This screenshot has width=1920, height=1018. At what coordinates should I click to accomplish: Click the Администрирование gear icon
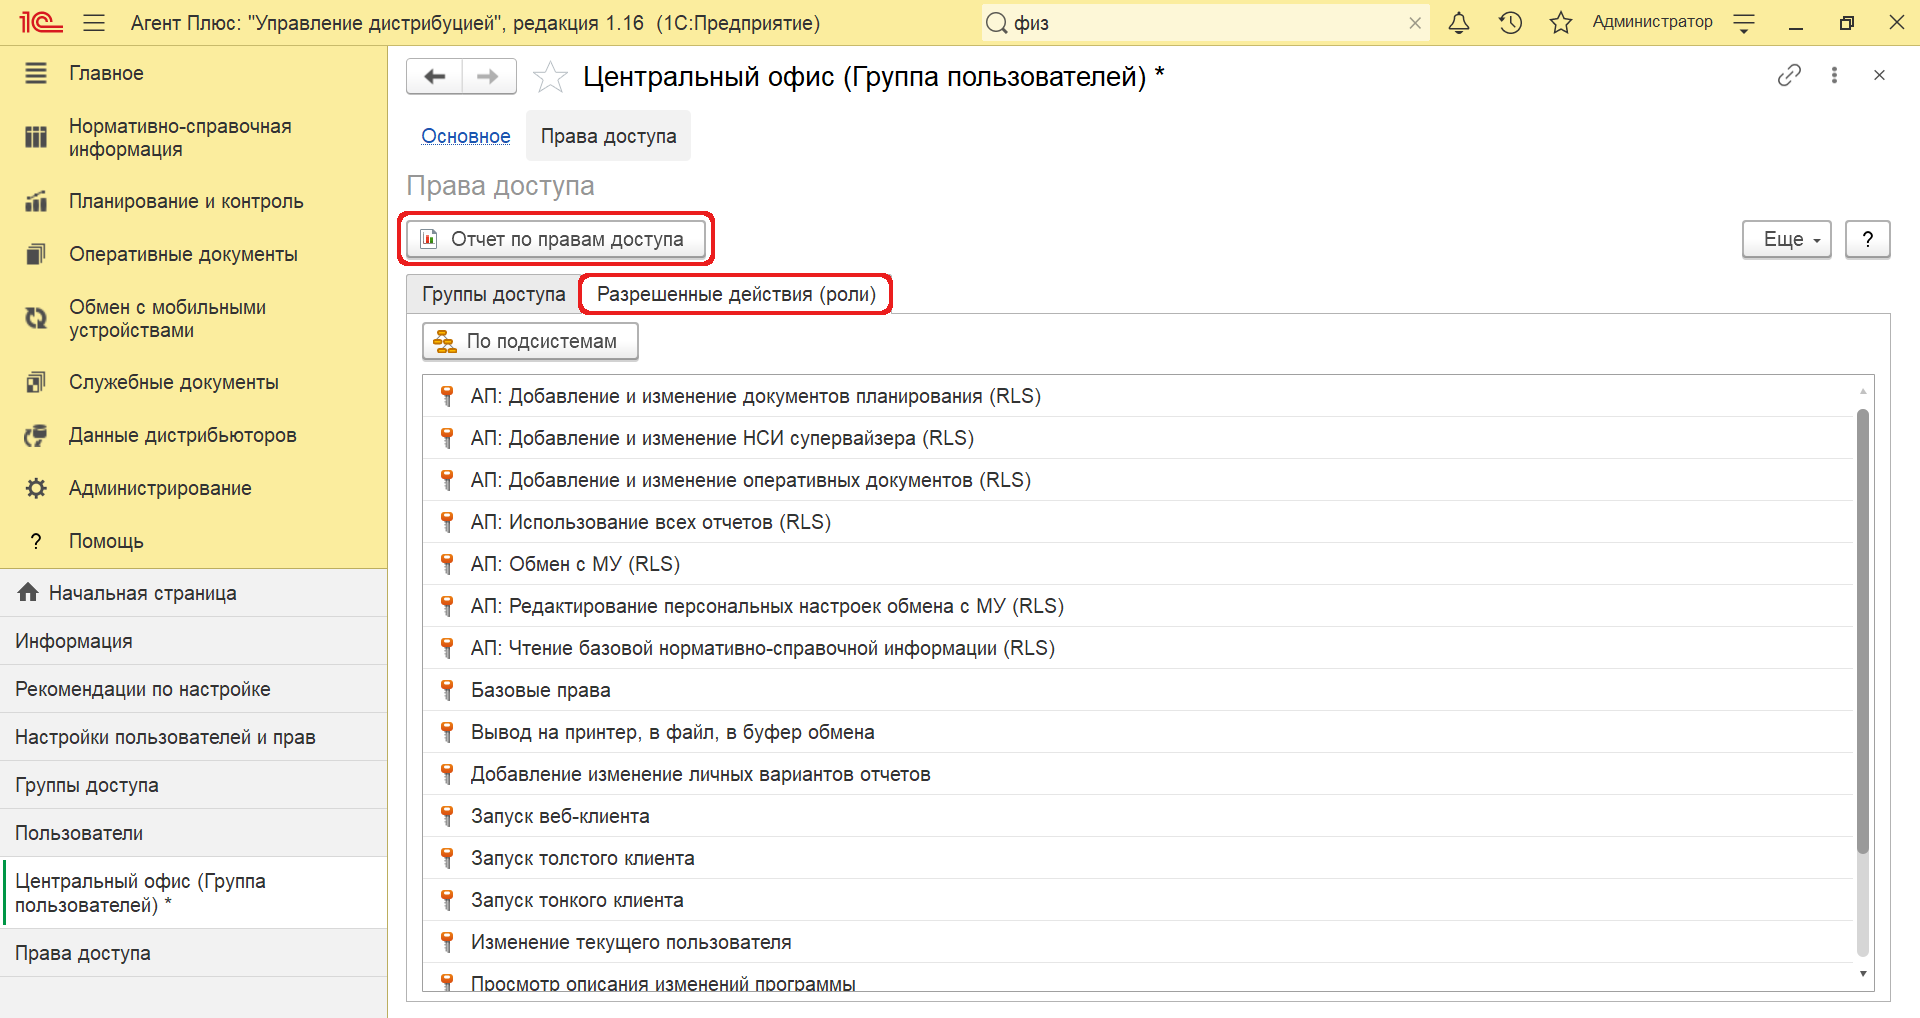click(36, 488)
